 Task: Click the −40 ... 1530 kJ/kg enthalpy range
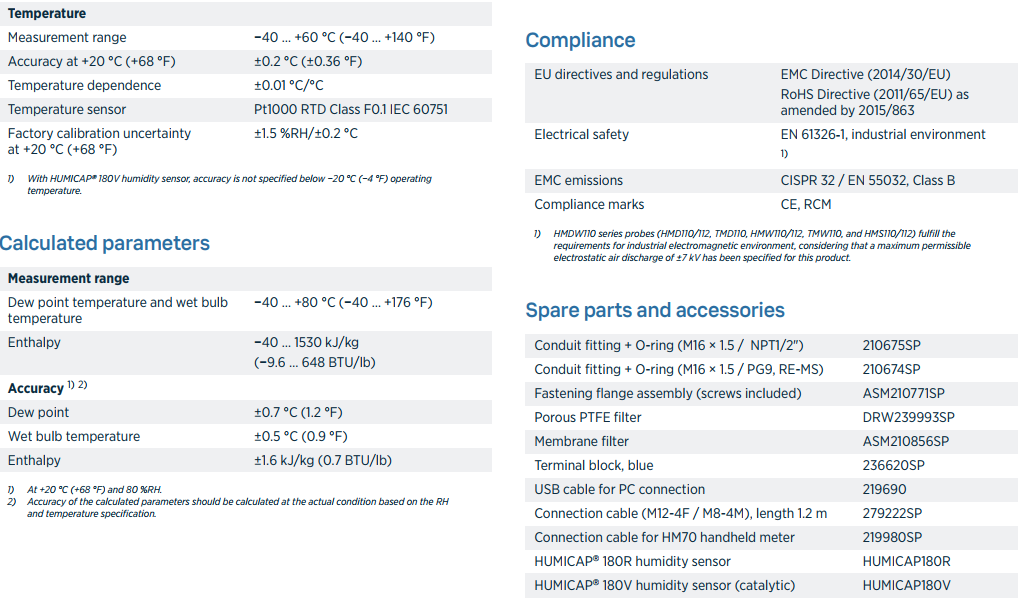(x=306, y=342)
